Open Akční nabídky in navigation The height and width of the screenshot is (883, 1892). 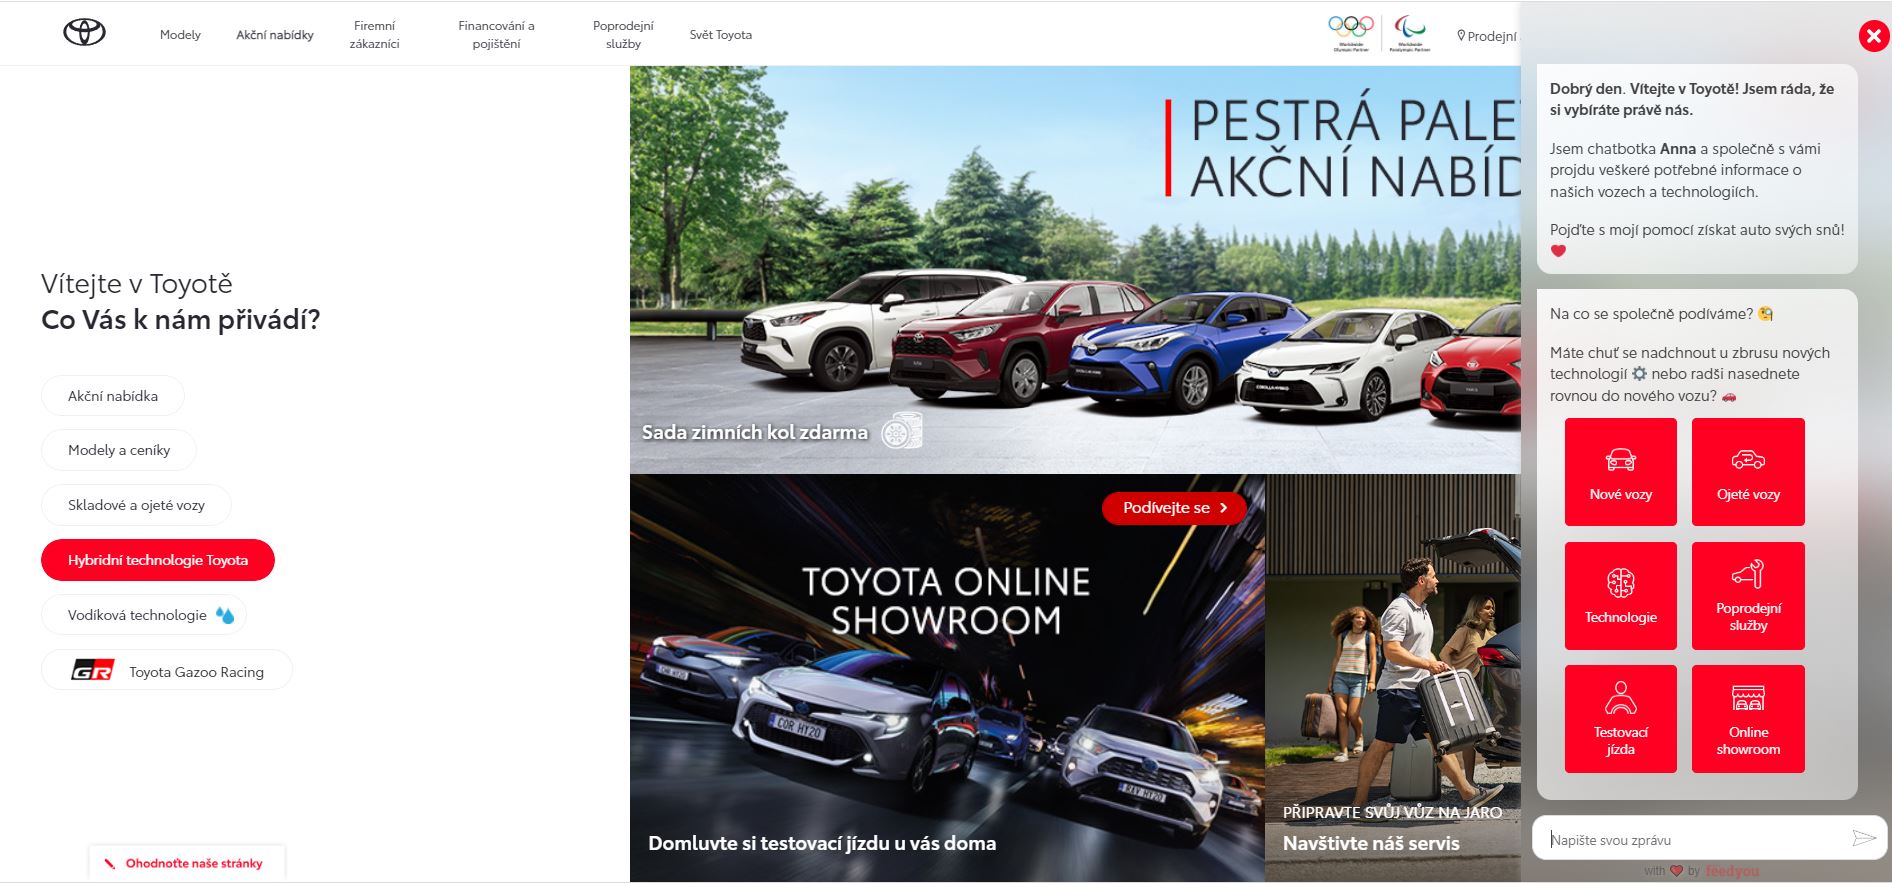pos(275,35)
